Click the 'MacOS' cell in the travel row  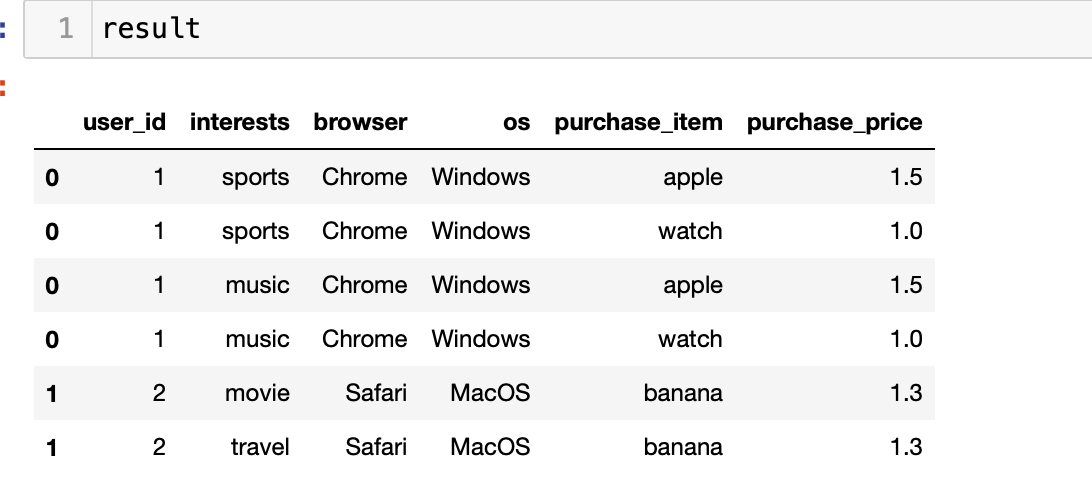(x=490, y=447)
